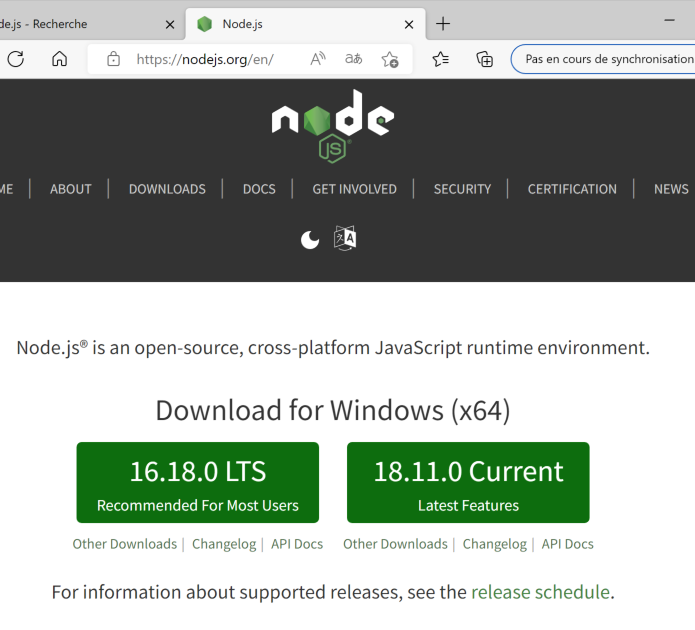Switch to the Node.js tab
This screenshot has width=695, height=630.
[306, 24]
